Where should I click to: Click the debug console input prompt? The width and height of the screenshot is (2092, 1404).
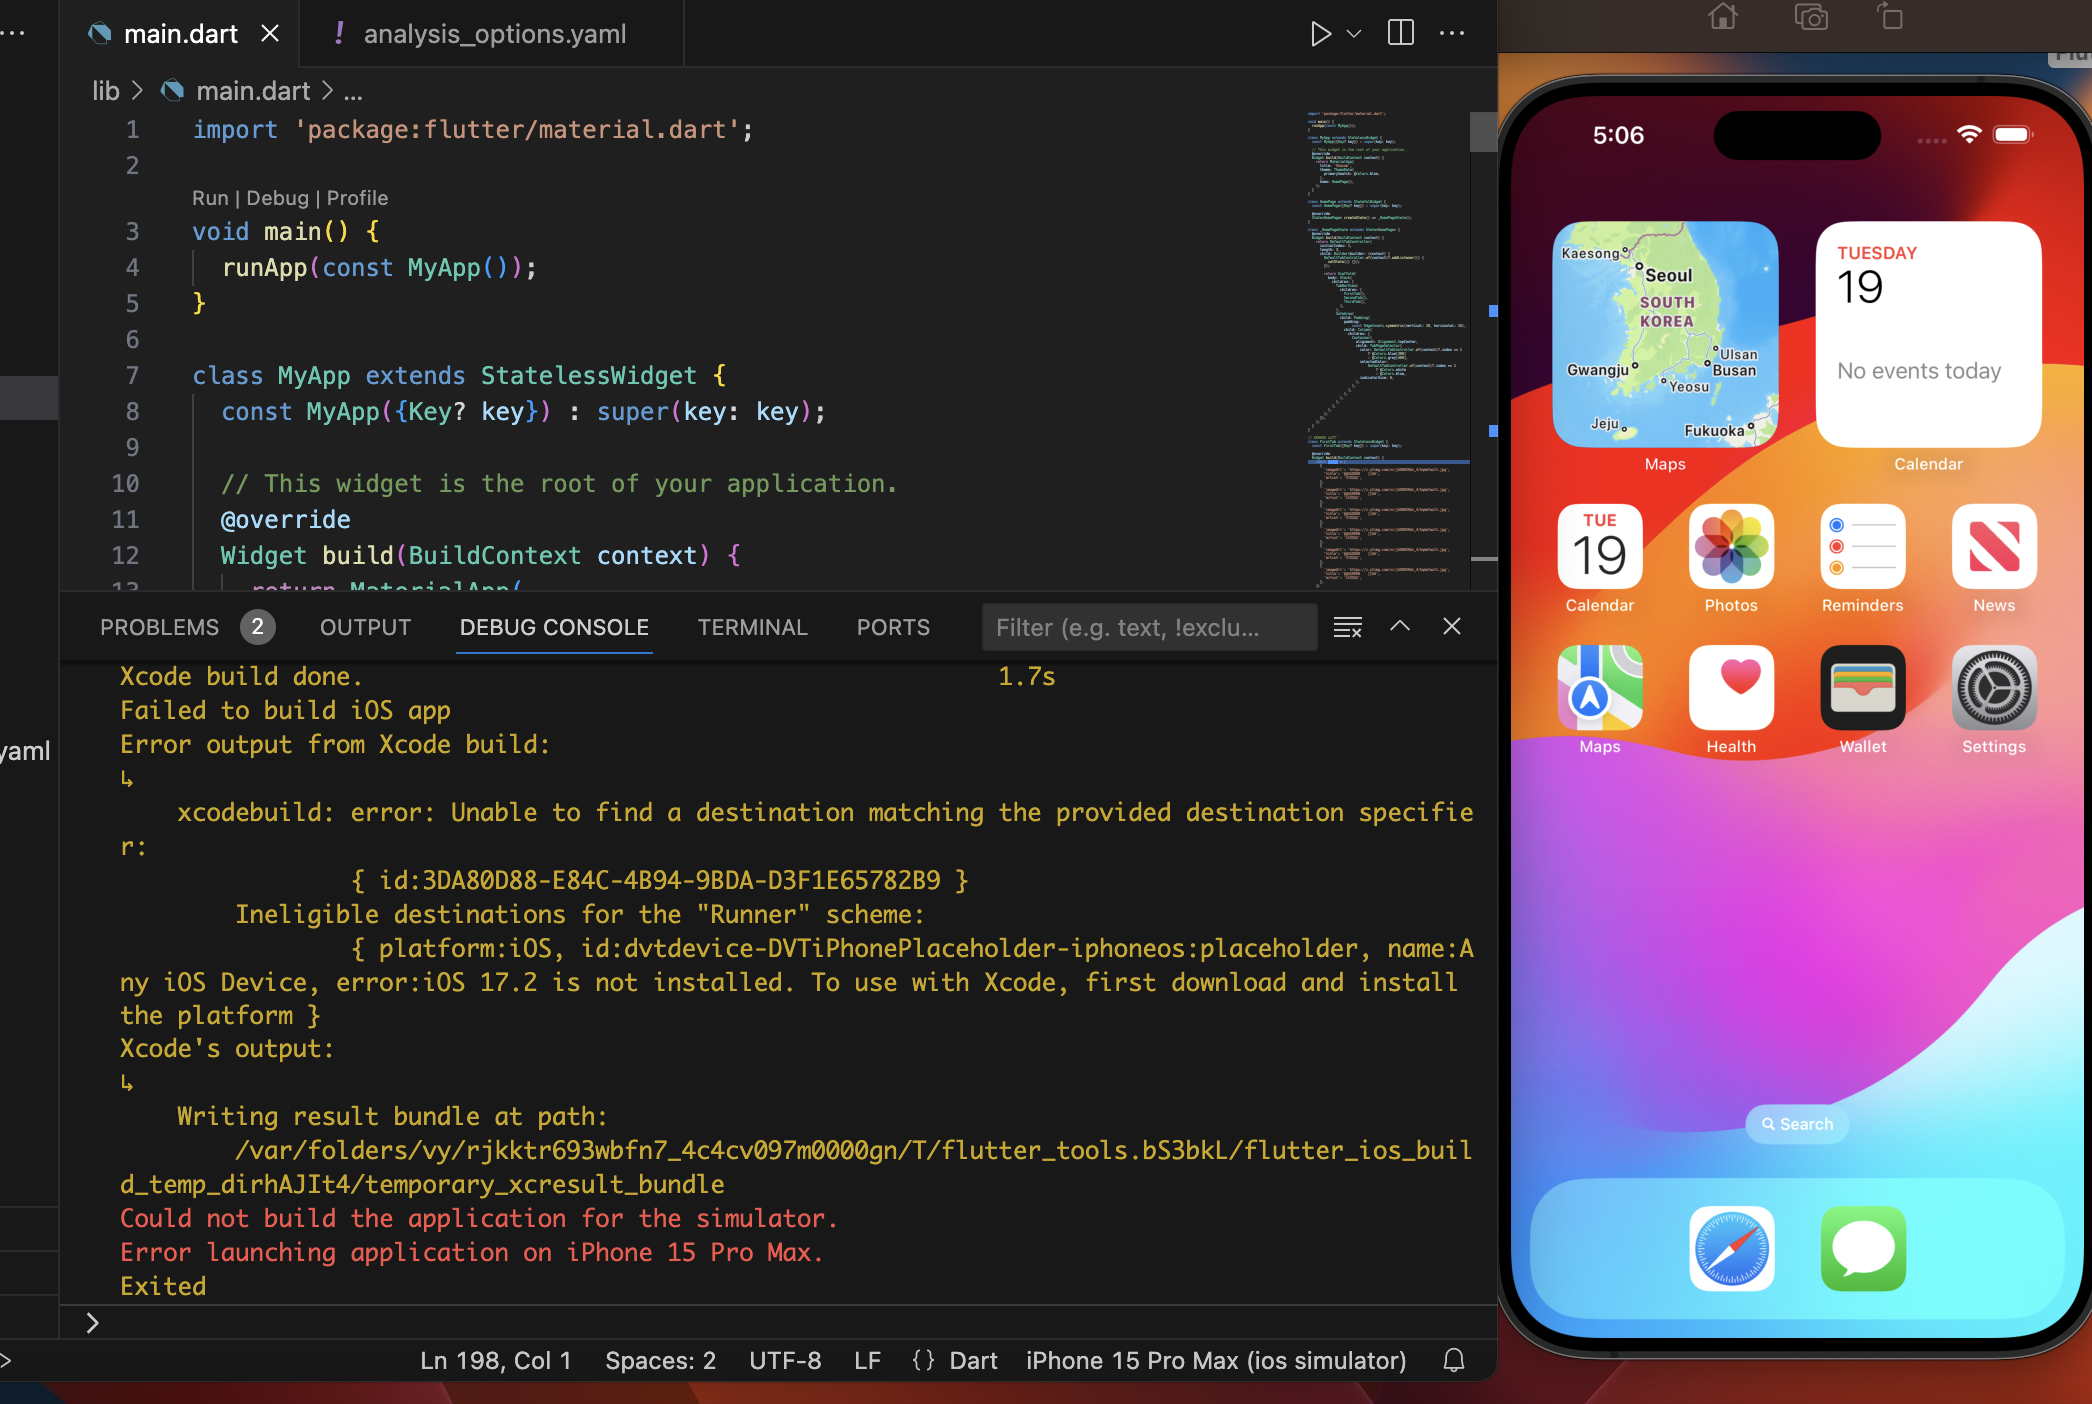point(780,1323)
